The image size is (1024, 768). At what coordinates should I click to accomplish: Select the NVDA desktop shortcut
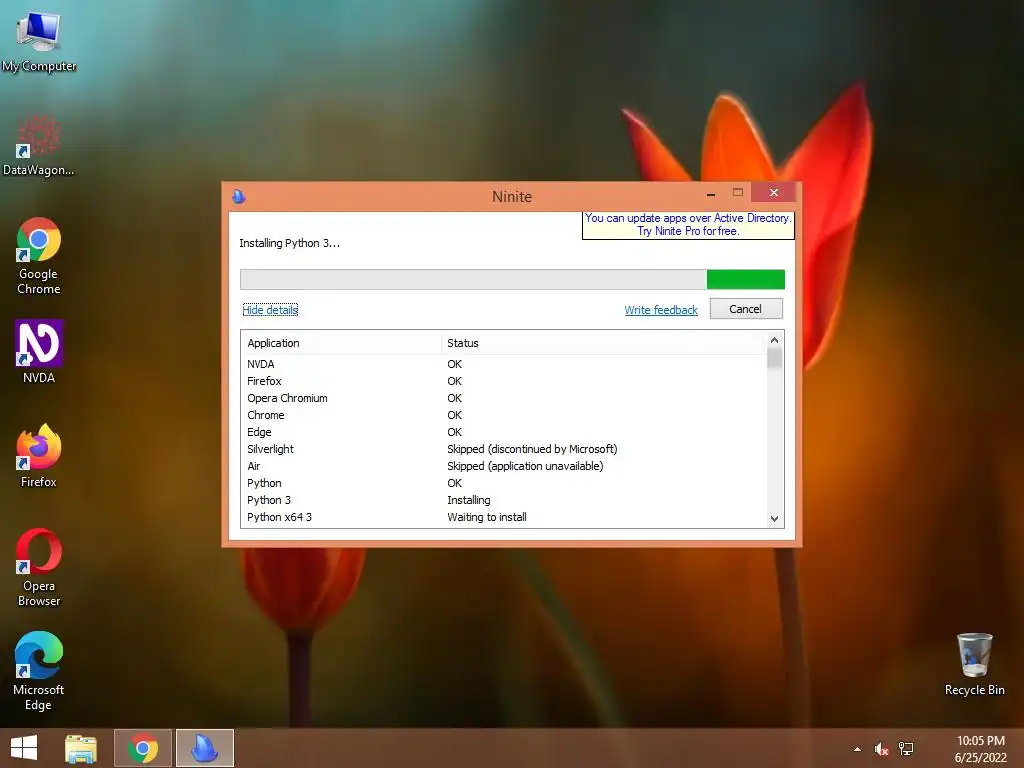tap(39, 351)
